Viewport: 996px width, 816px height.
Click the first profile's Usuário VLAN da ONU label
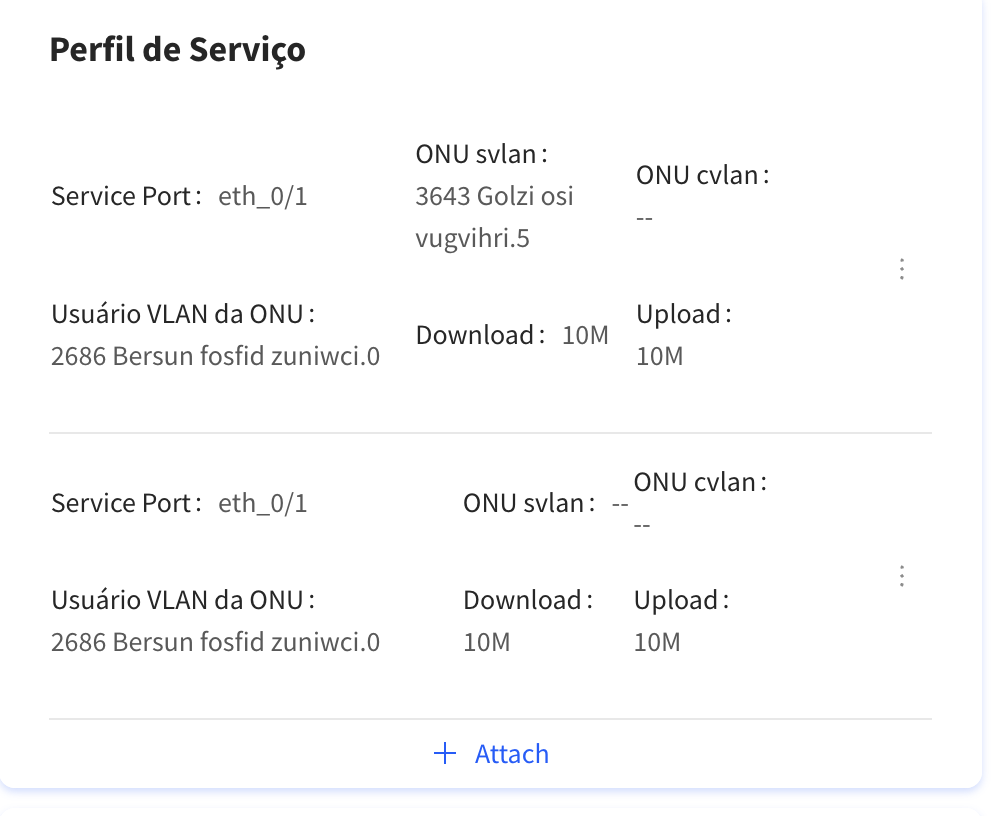coord(182,315)
